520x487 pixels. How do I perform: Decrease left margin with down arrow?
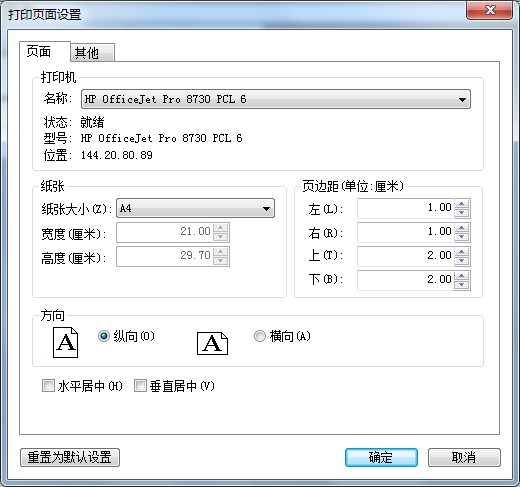[462, 213]
